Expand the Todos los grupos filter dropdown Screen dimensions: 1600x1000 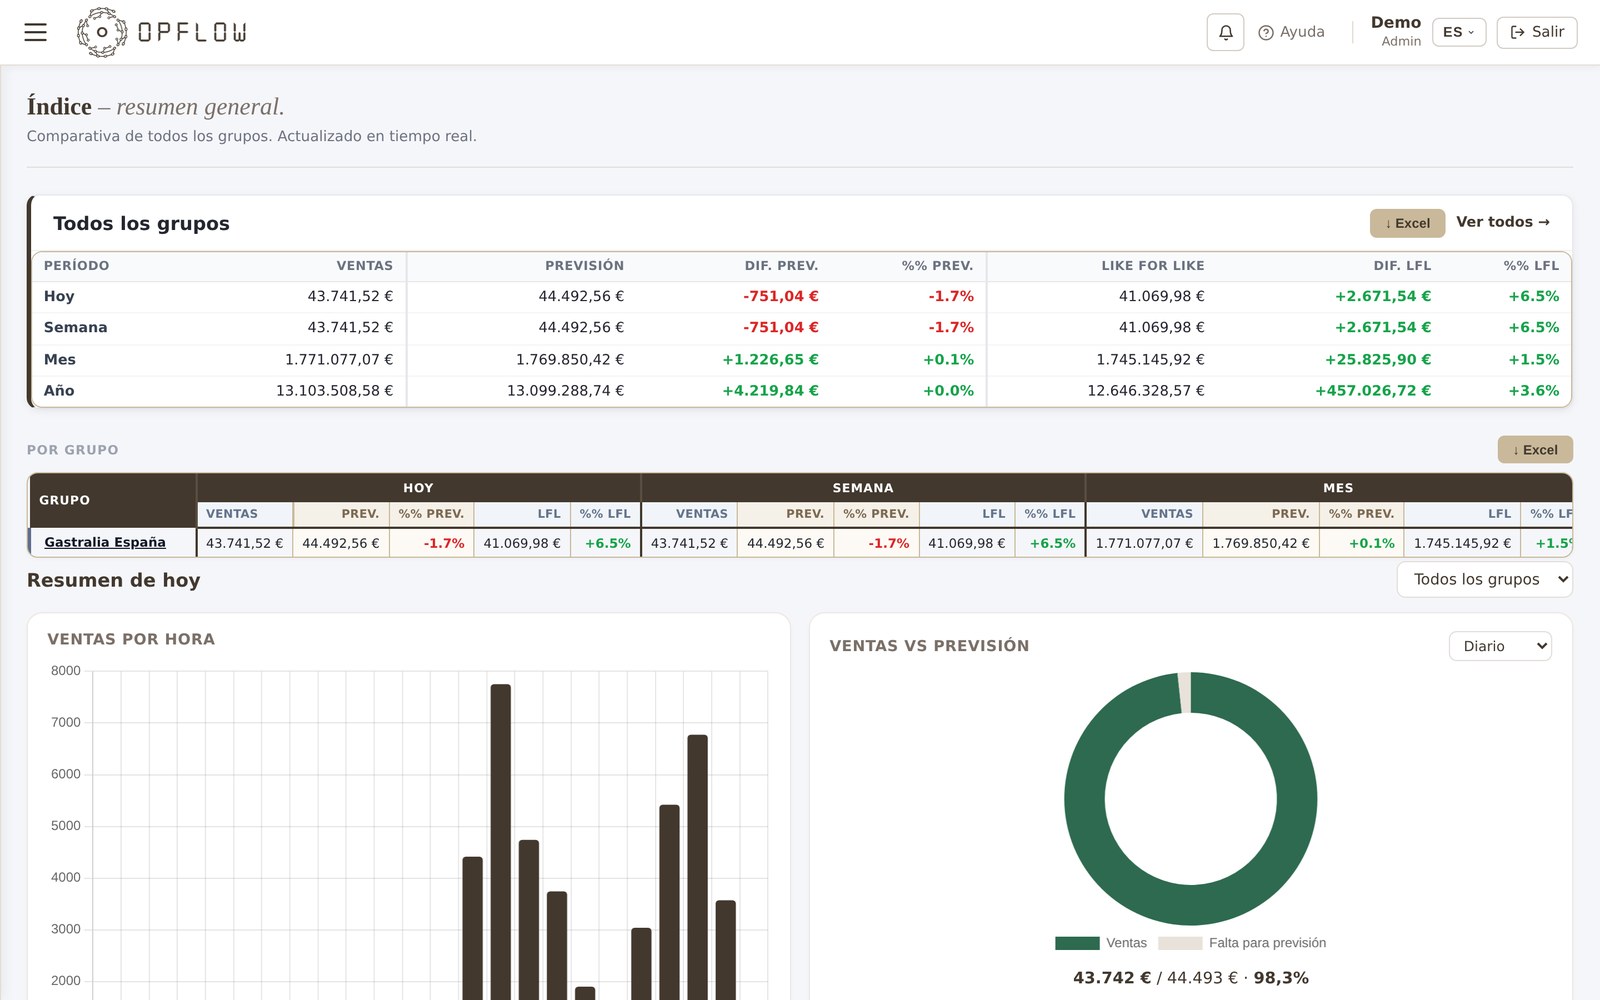pos(1484,579)
